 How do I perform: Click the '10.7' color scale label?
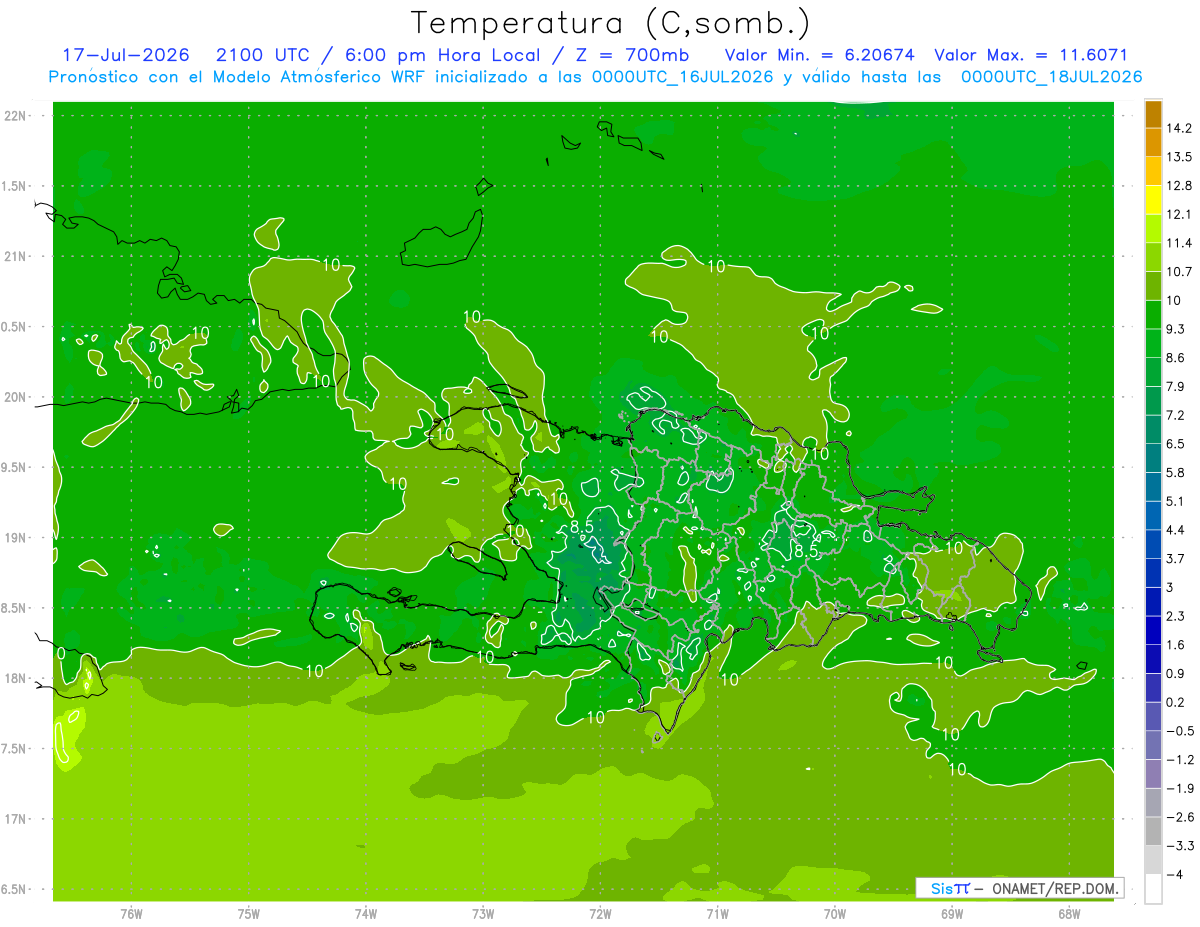tap(1181, 272)
